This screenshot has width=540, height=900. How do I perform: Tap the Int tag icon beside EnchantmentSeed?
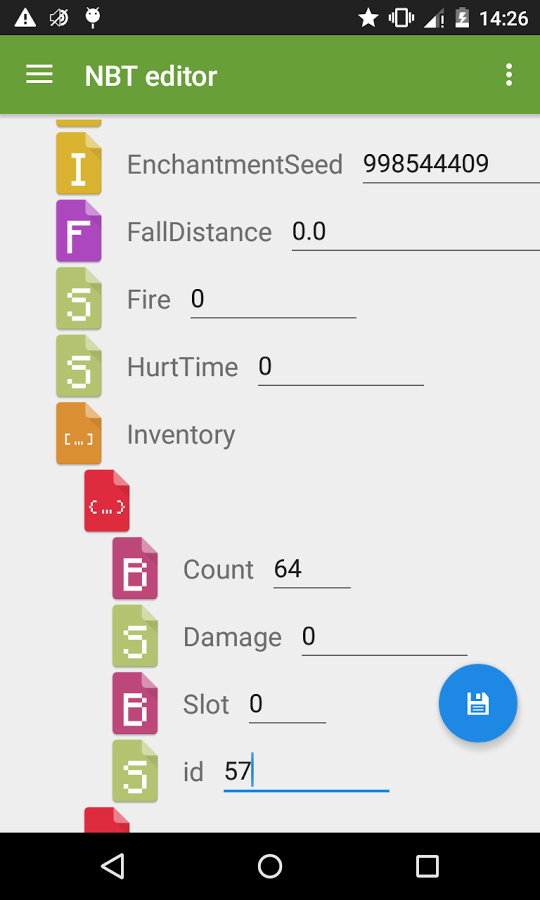point(79,164)
